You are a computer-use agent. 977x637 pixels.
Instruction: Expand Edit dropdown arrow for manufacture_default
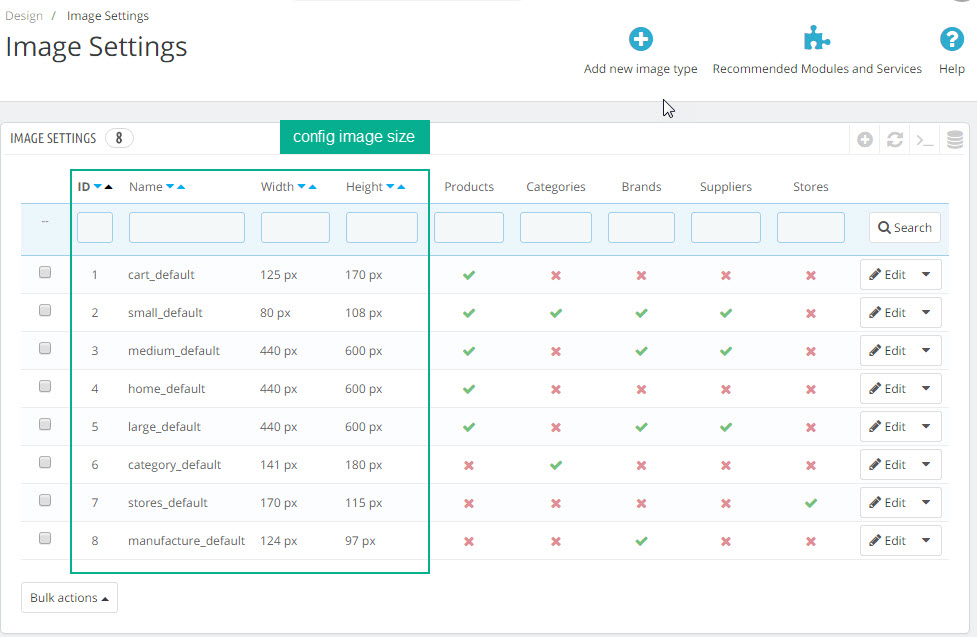click(927, 540)
